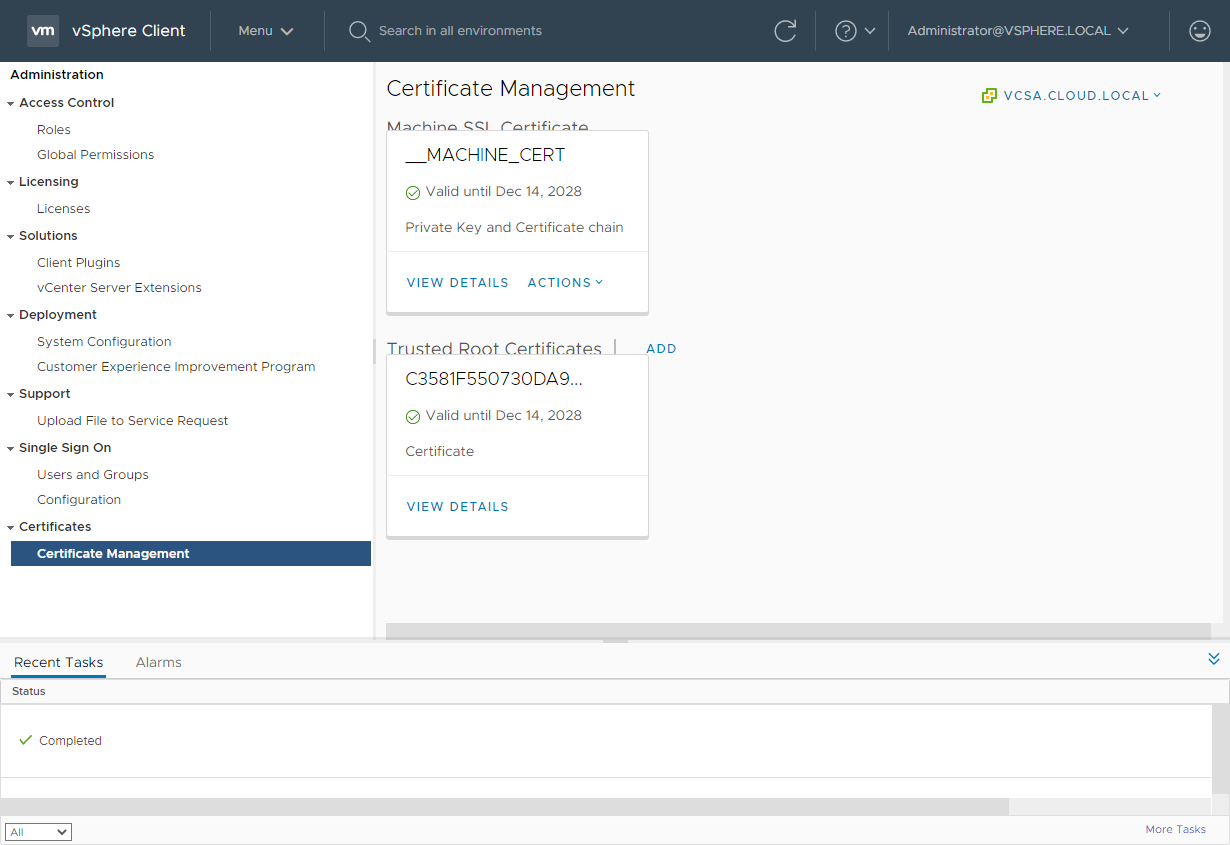Image resolution: width=1230 pixels, height=845 pixels.
Task: Open the Administrator@VSPHERE.LOCAL user dropdown
Action: [1018, 31]
